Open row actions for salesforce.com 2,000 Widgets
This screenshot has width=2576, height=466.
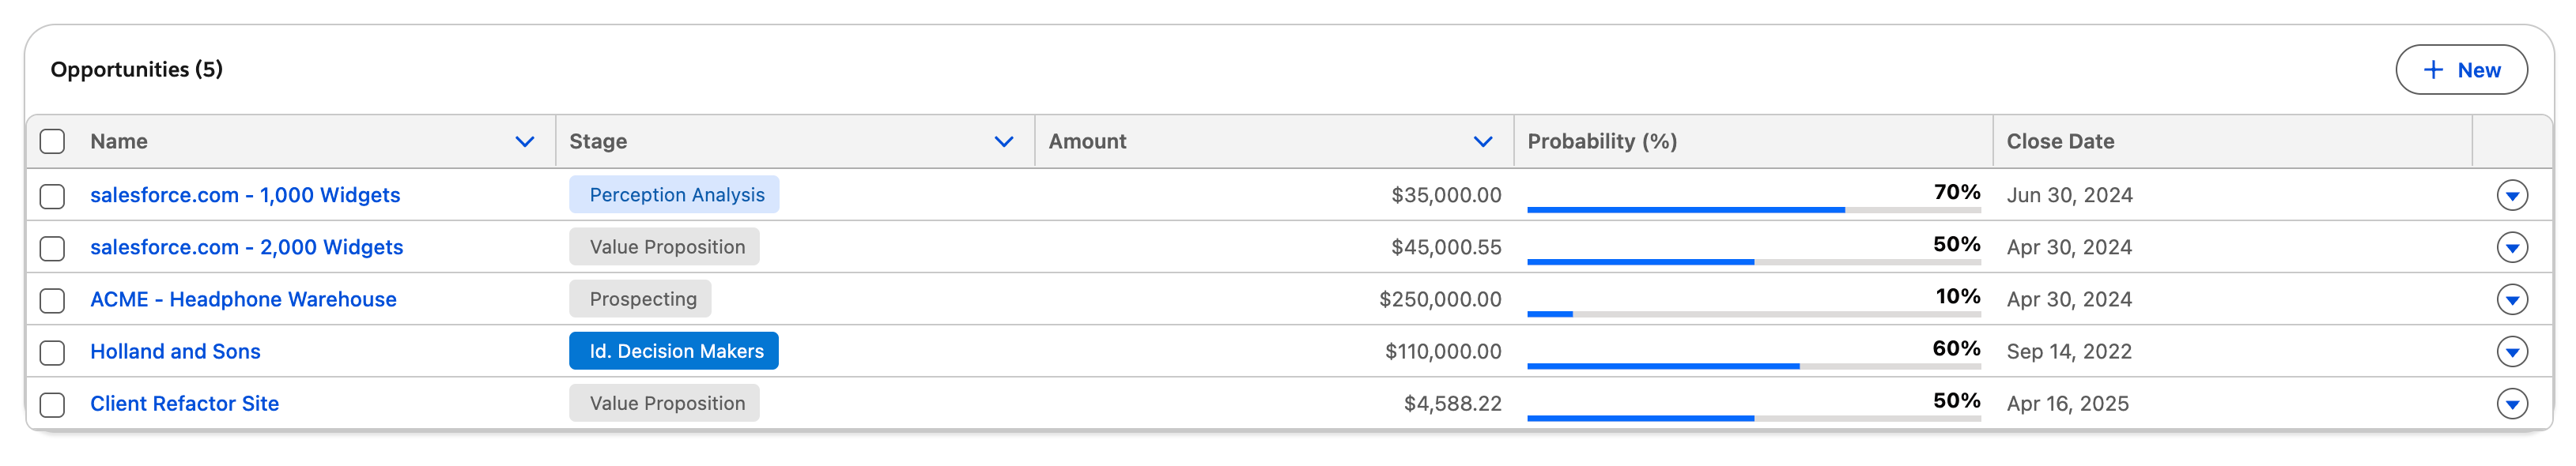point(2511,247)
